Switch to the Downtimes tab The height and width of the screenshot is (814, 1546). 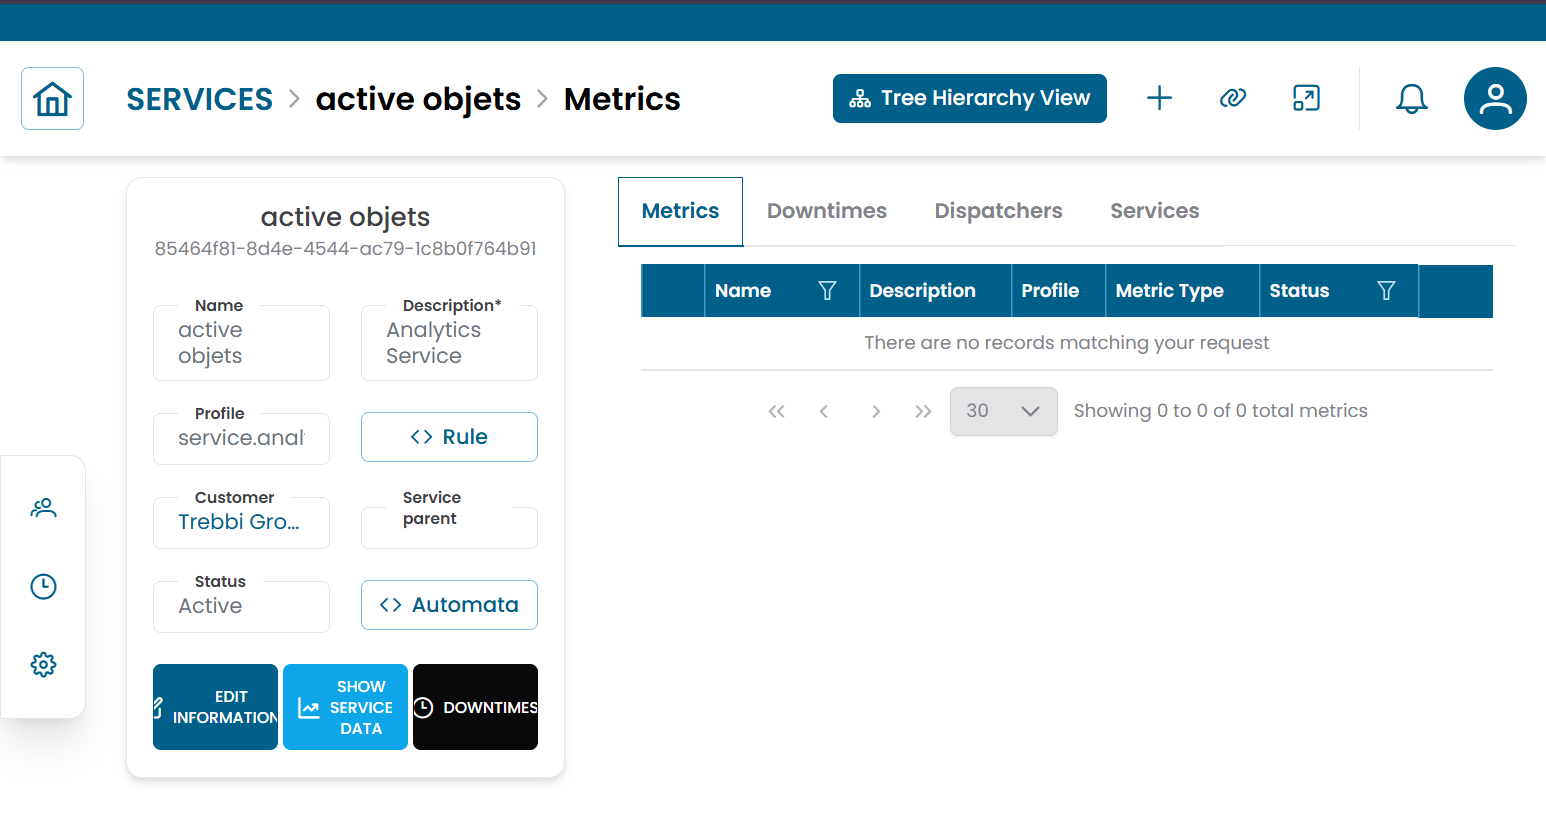826,211
